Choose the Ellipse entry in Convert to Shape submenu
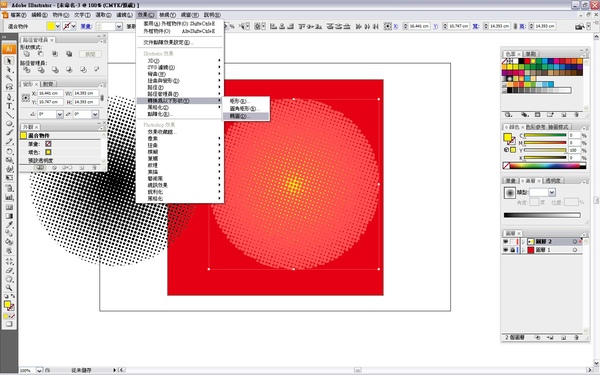 [246, 116]
